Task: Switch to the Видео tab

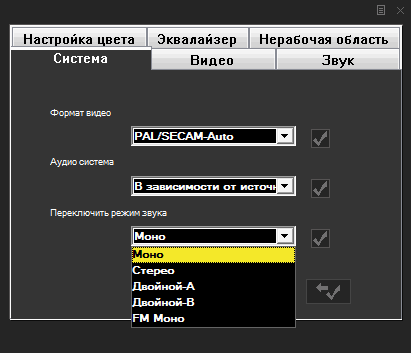Action: (213, 60)
